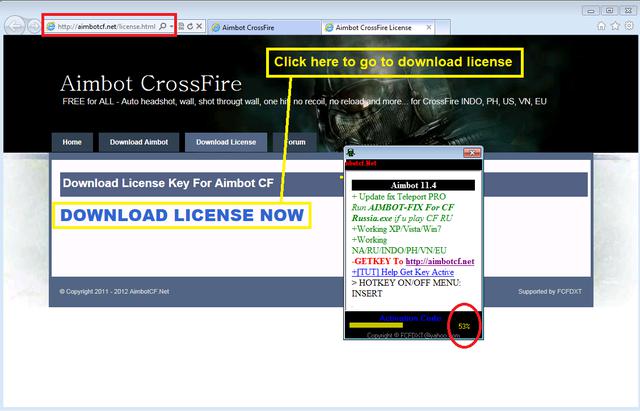
Task: Close the Aimbot 11.4 popup window
Action: [472, 153]
